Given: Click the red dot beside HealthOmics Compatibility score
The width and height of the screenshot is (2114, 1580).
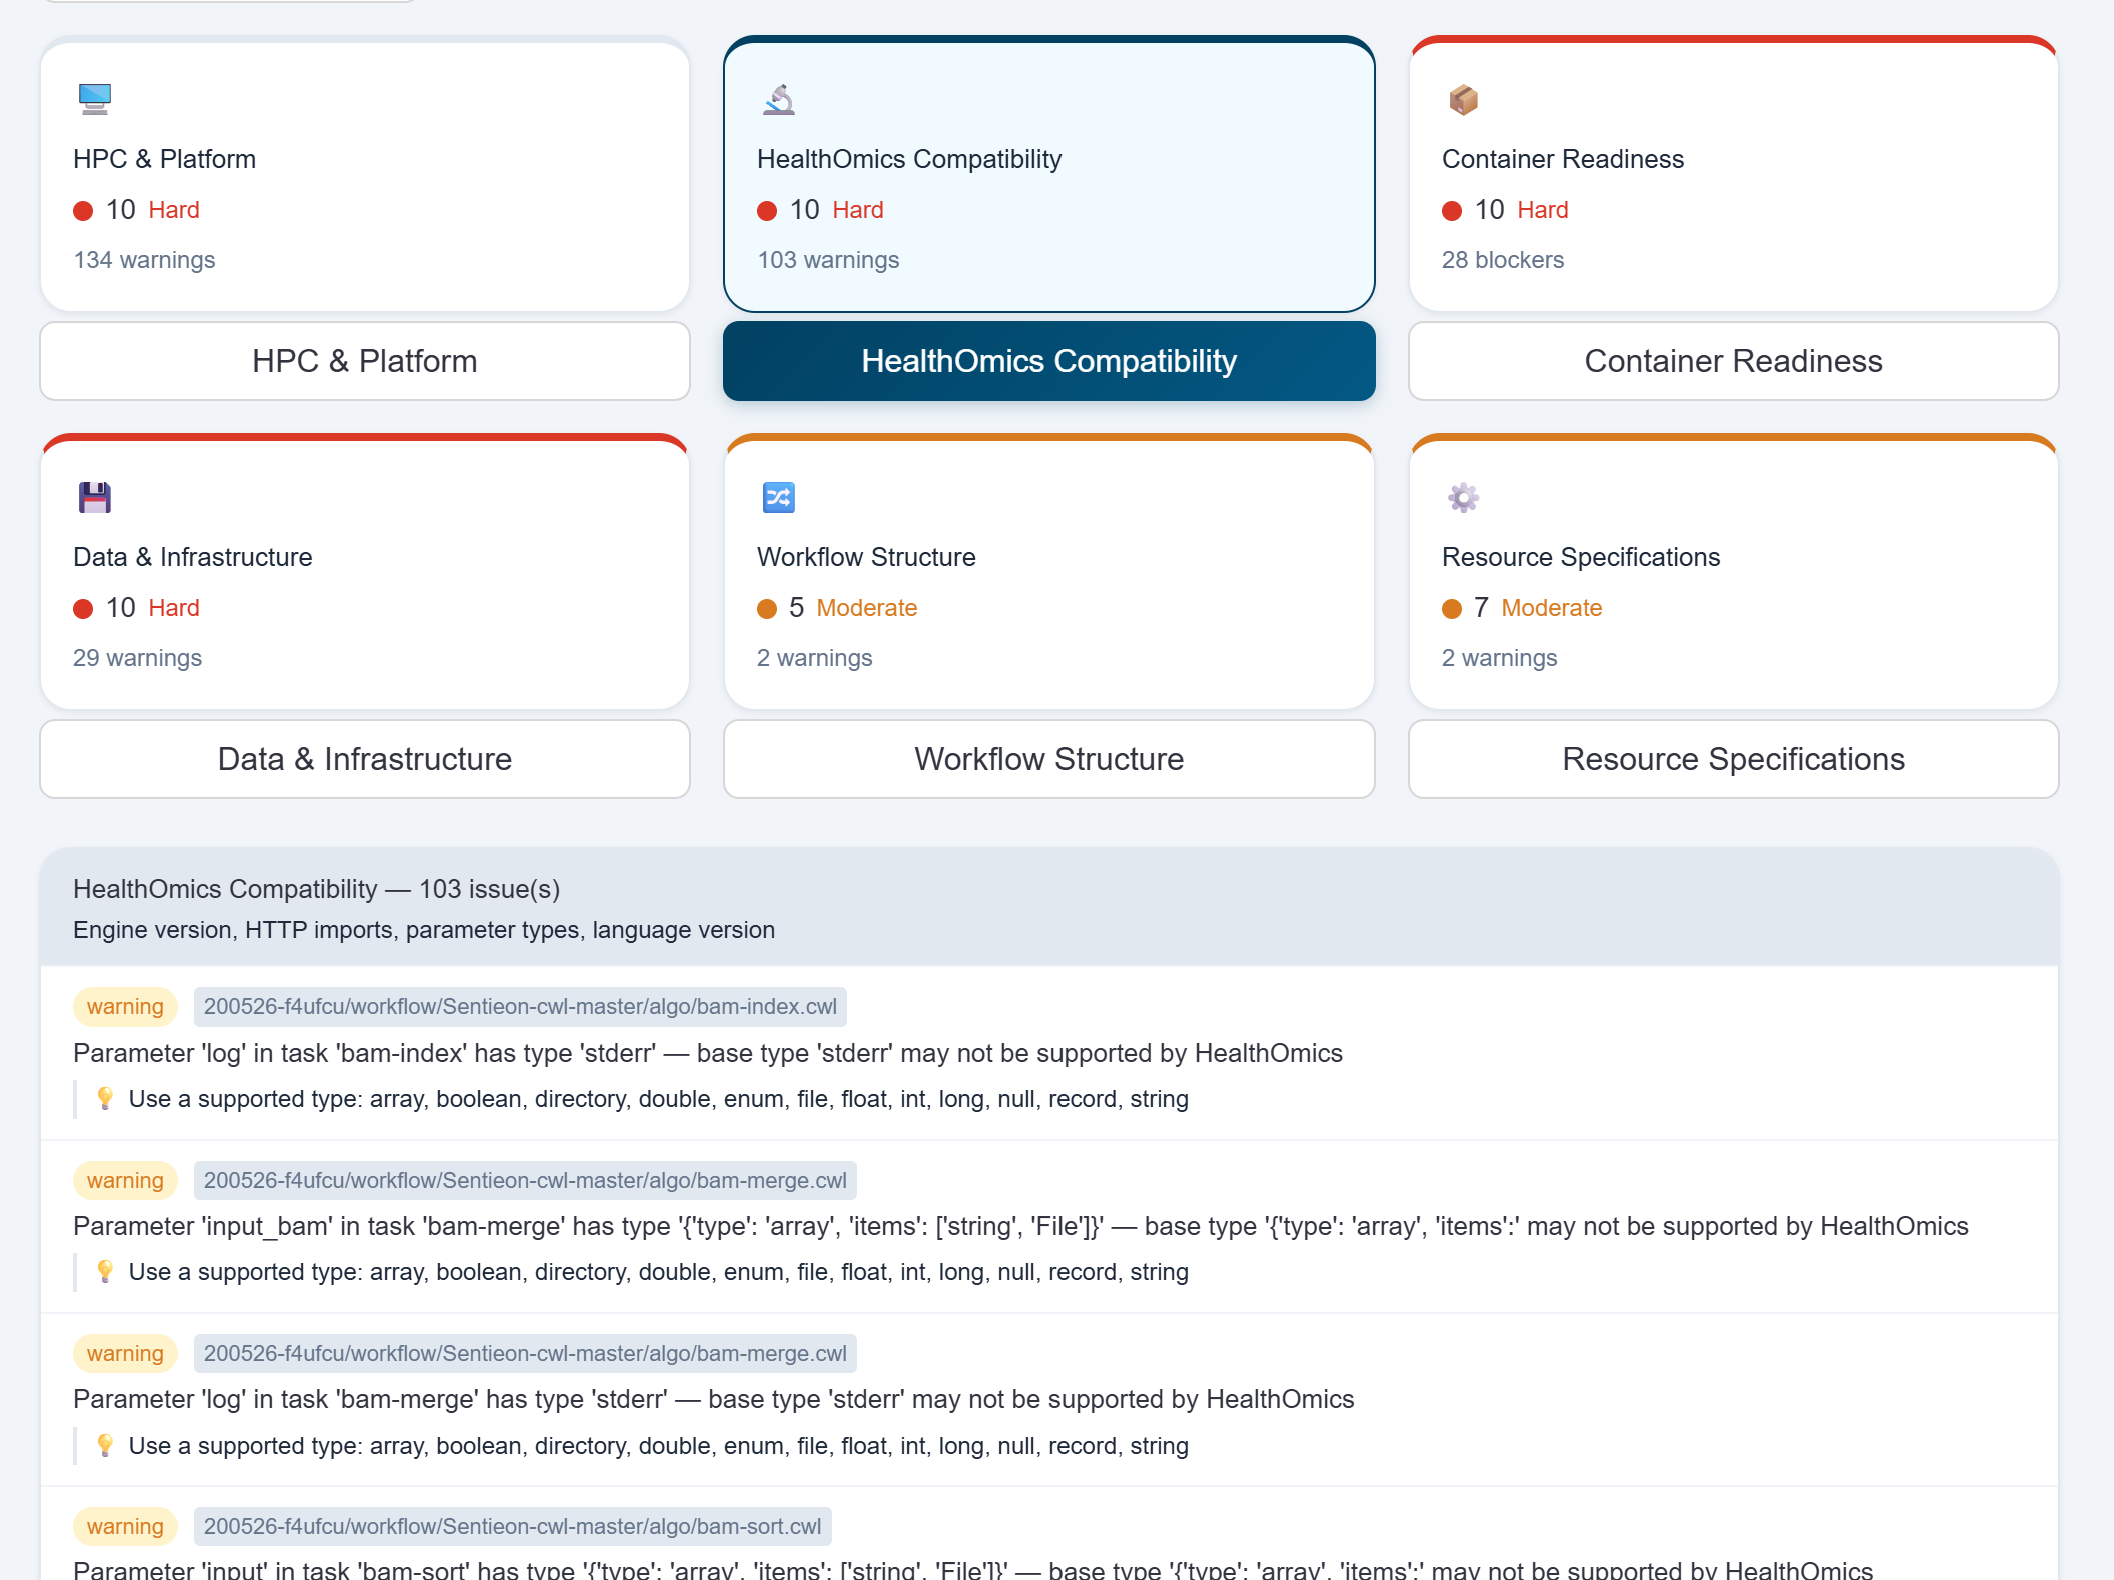Looking at the screenshot, I should coord(767,210).
